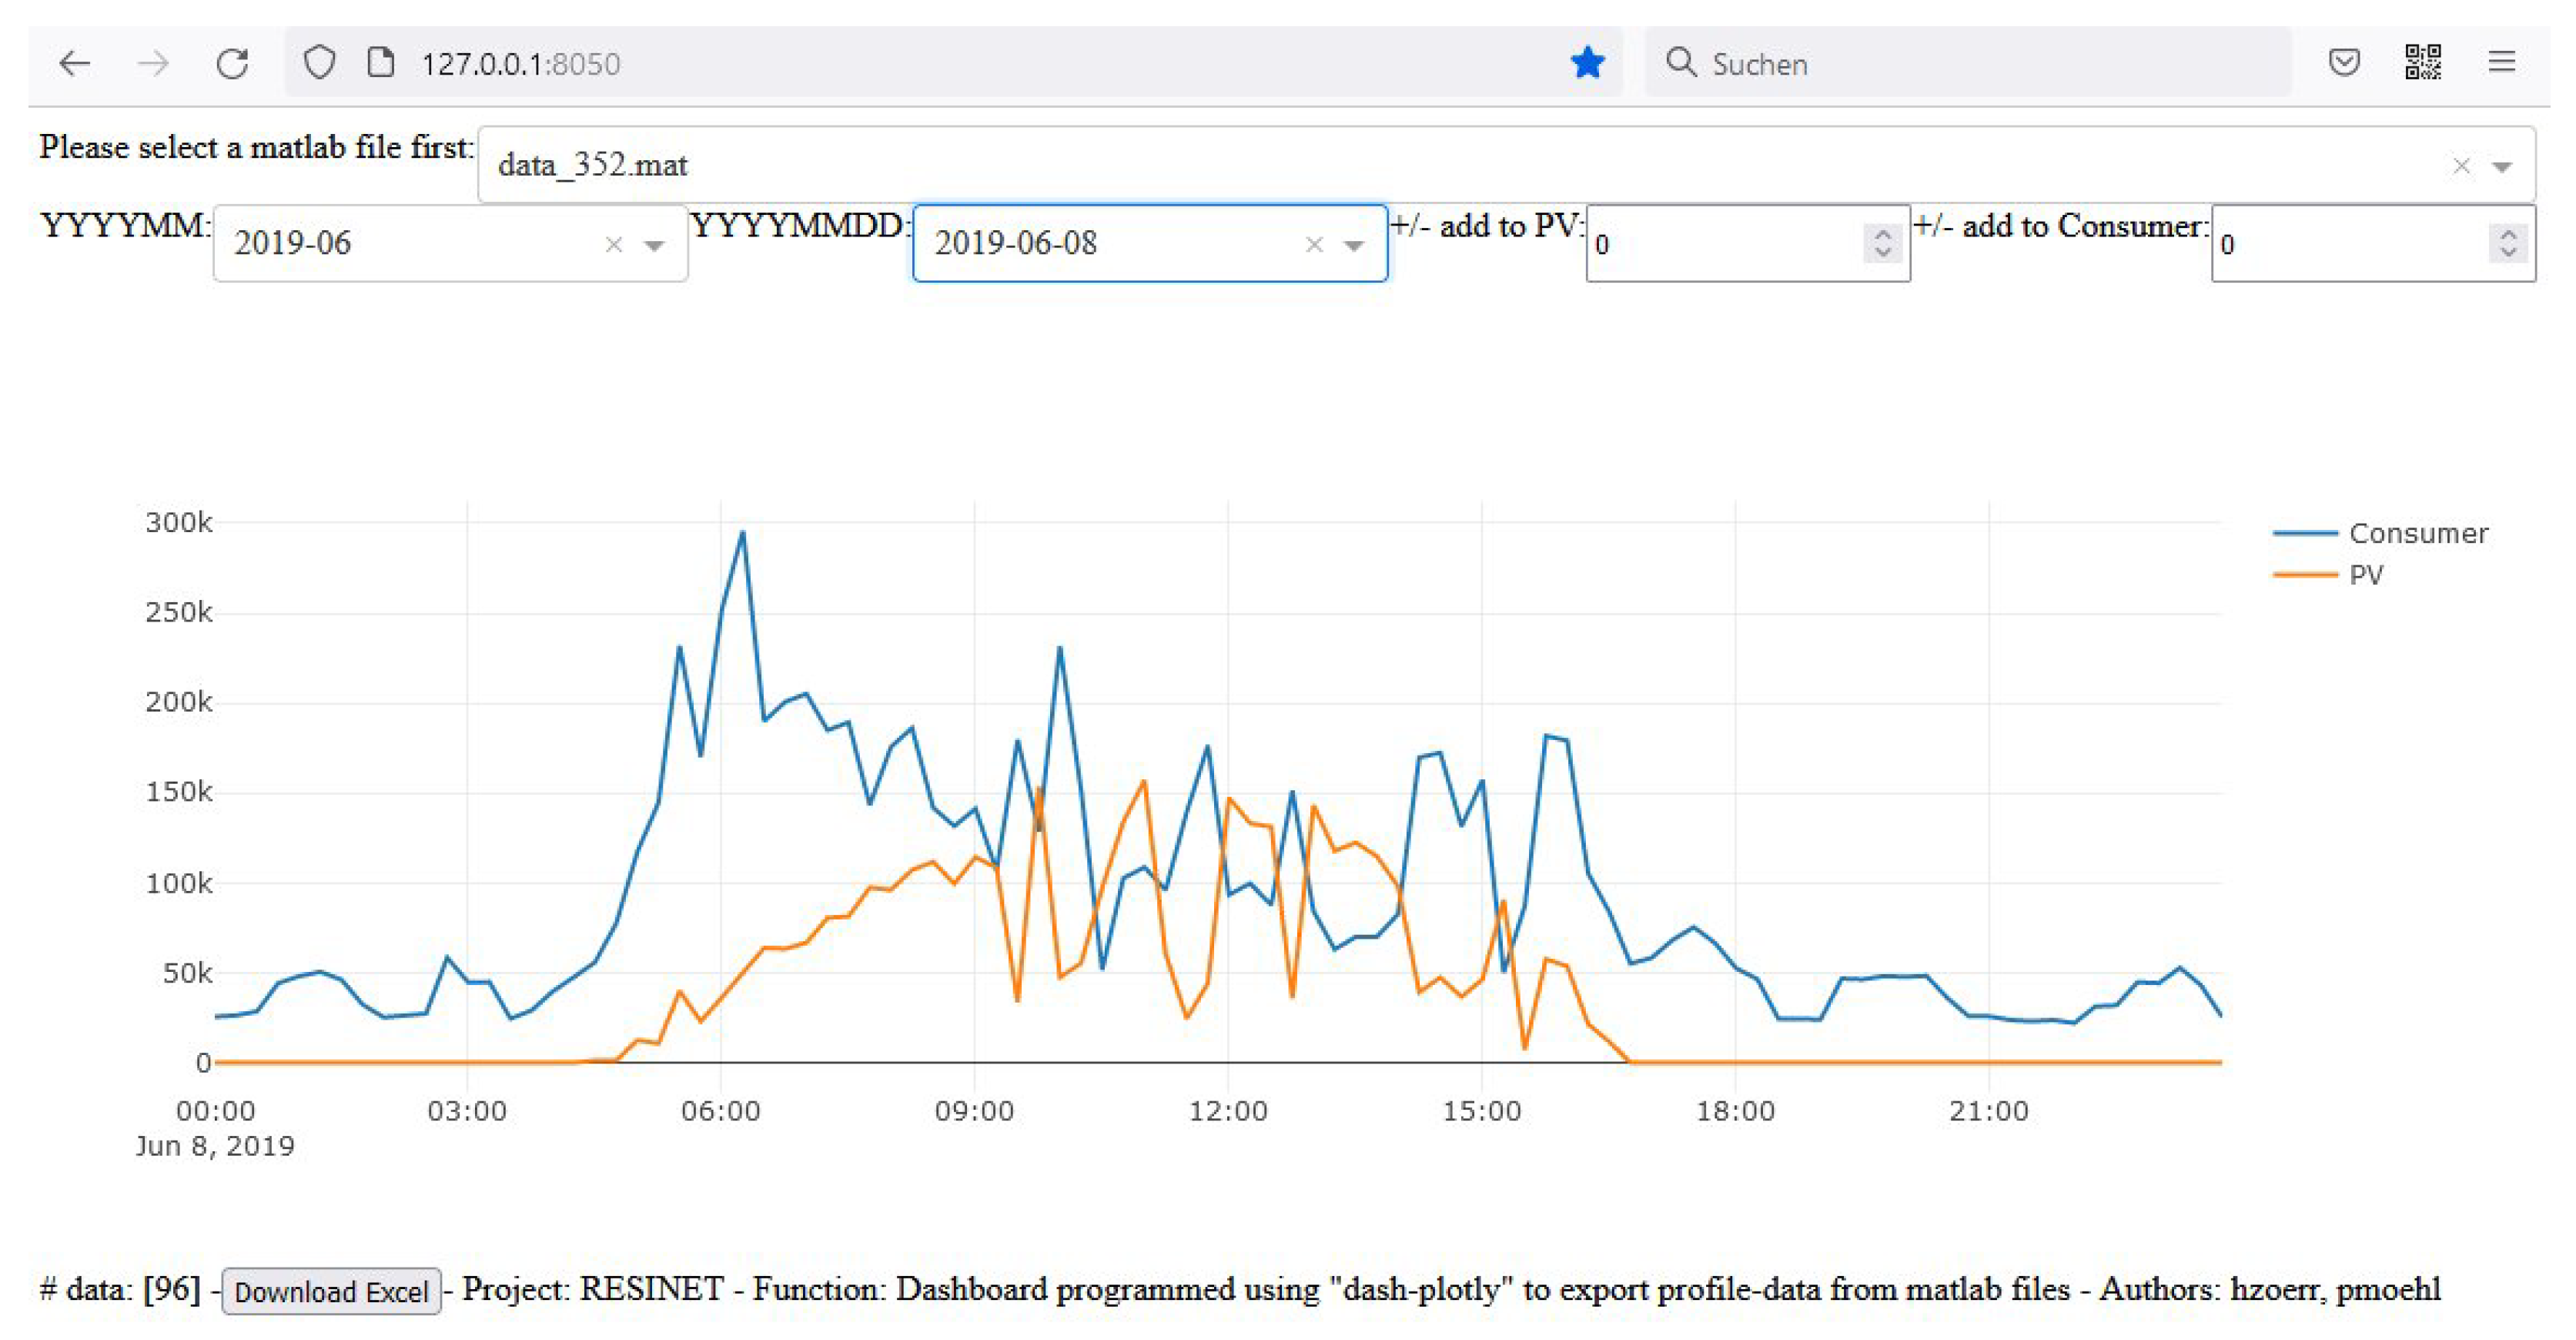Open the Pocket save icon
This screenshot has width=2576, height=1340.
(2344, 63)
